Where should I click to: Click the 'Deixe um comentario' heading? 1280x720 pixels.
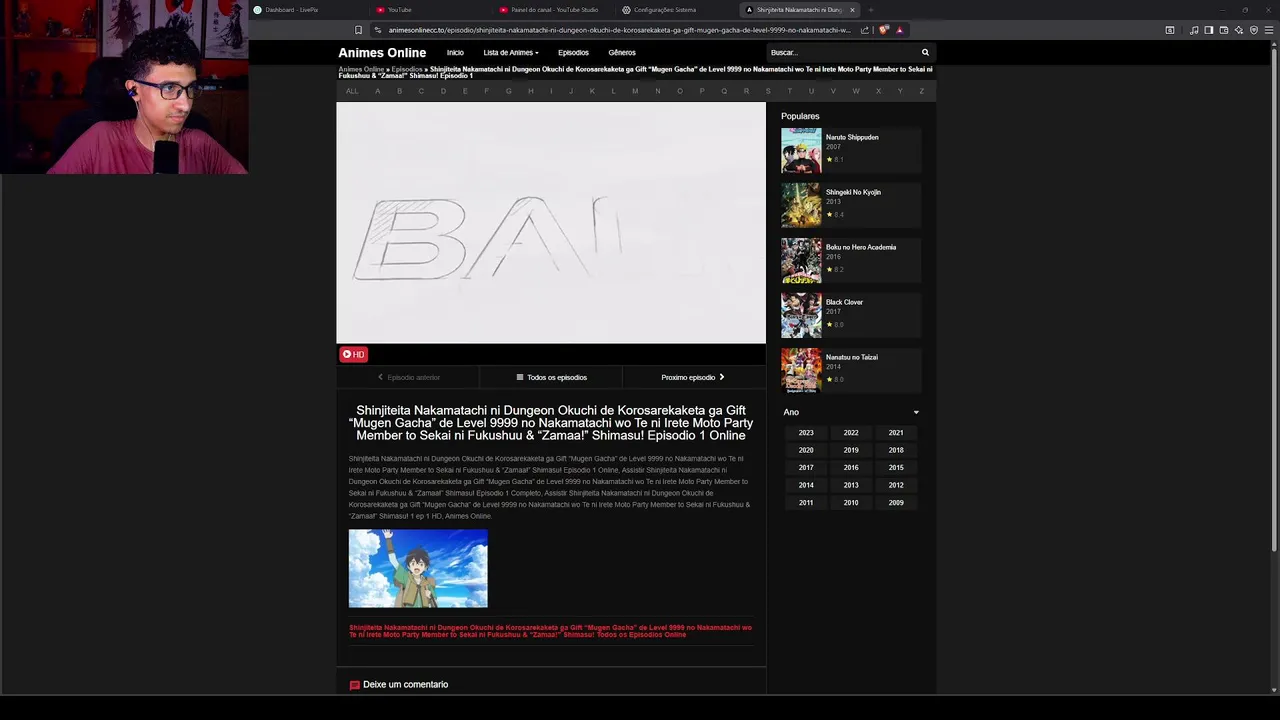point(405,685)
